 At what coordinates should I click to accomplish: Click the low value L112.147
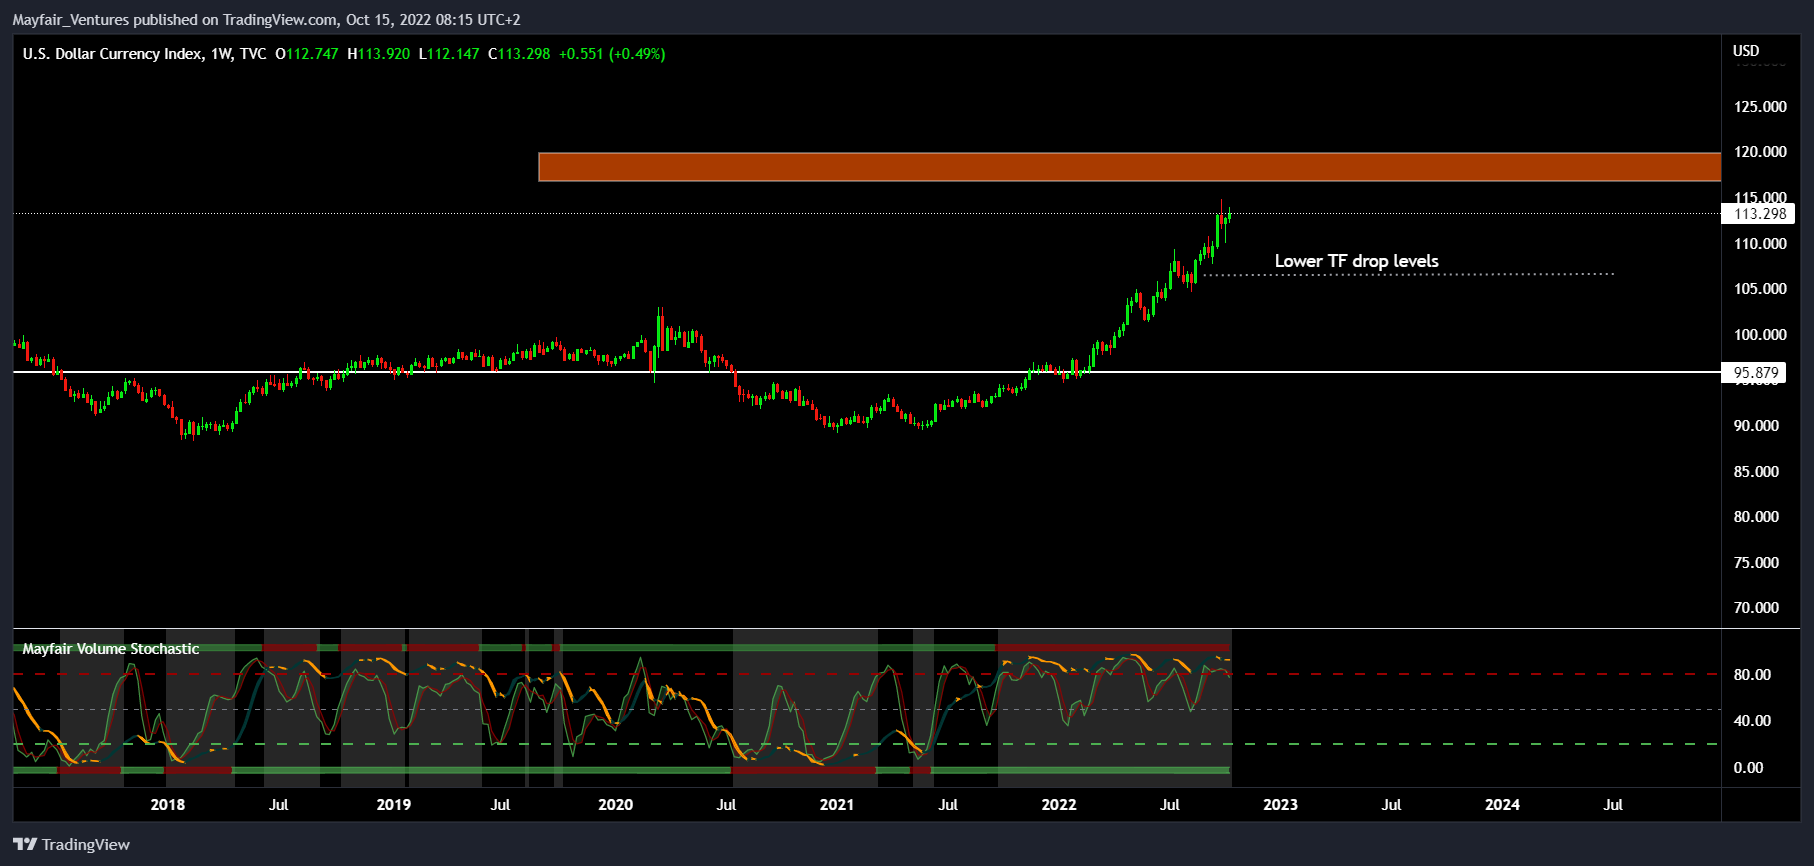pyautogui.click(x=449, y=54)
